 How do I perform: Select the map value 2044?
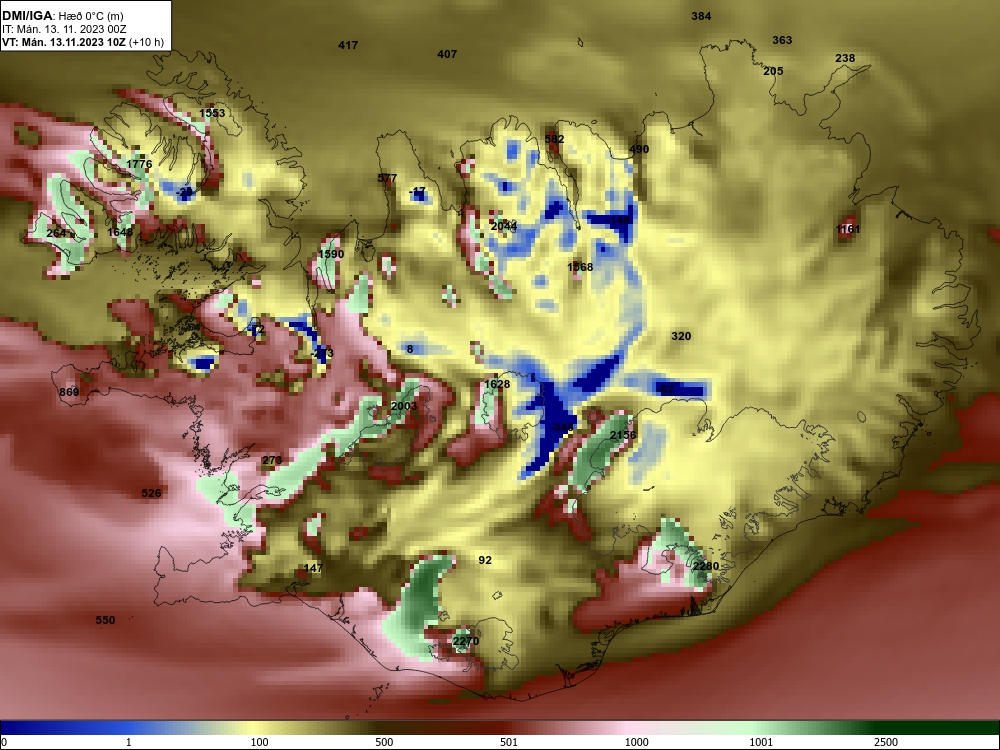point(504,226)
